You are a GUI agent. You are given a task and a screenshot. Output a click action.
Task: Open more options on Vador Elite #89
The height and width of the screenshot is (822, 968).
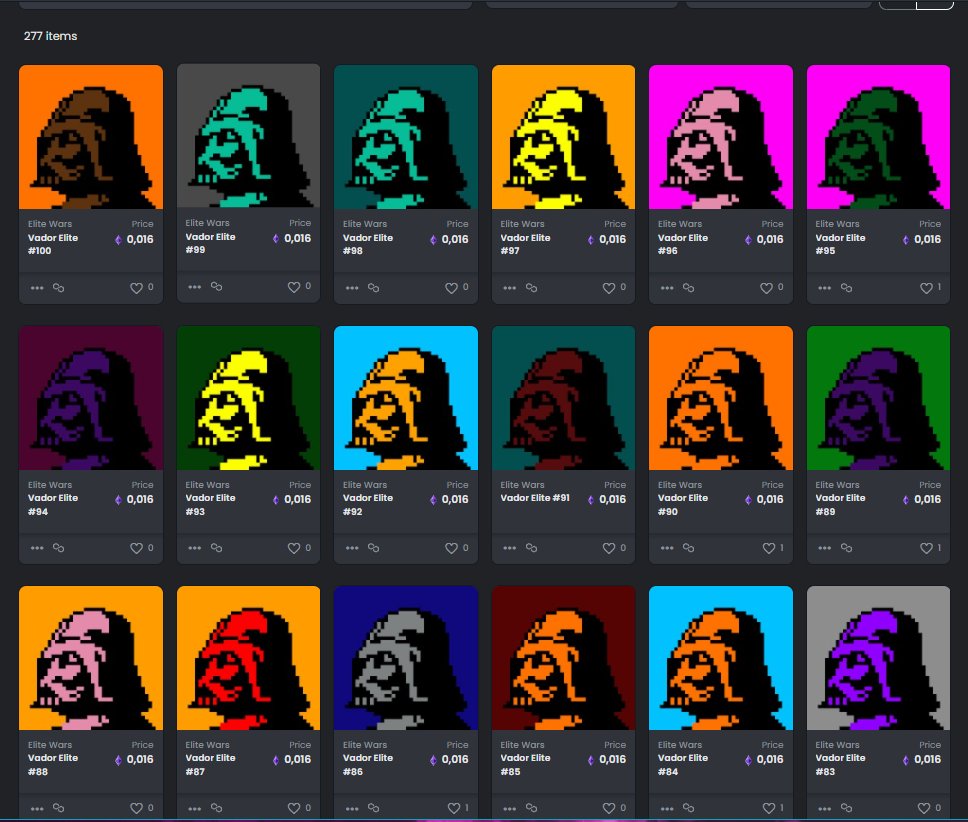click(824, 547)
